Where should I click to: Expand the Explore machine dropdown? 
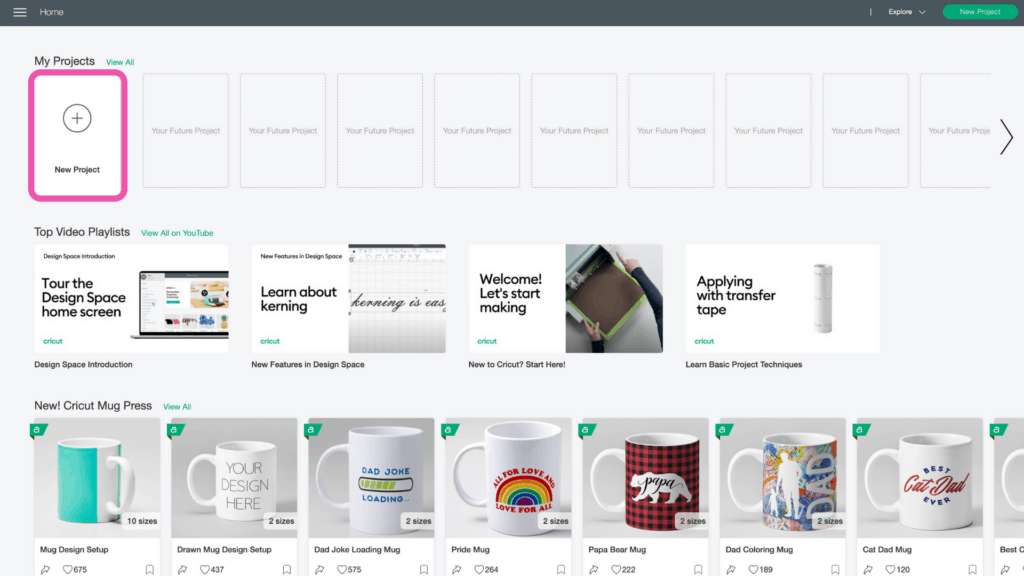coord(906,12)
